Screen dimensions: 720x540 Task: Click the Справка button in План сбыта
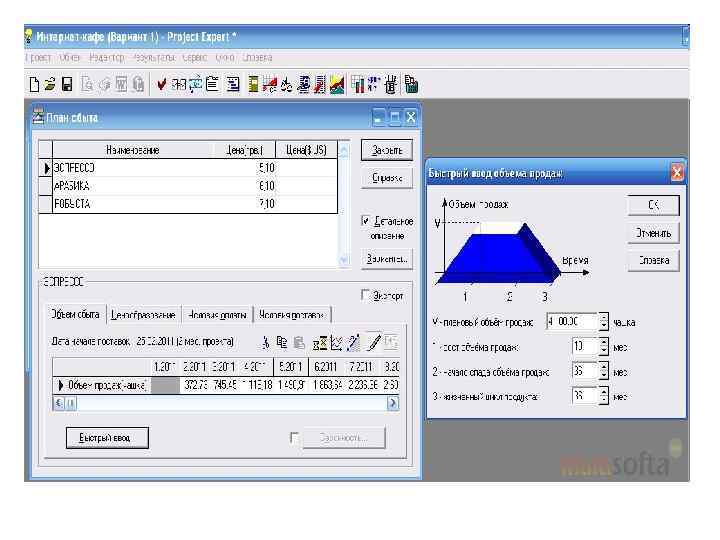[x=387, y=178]
